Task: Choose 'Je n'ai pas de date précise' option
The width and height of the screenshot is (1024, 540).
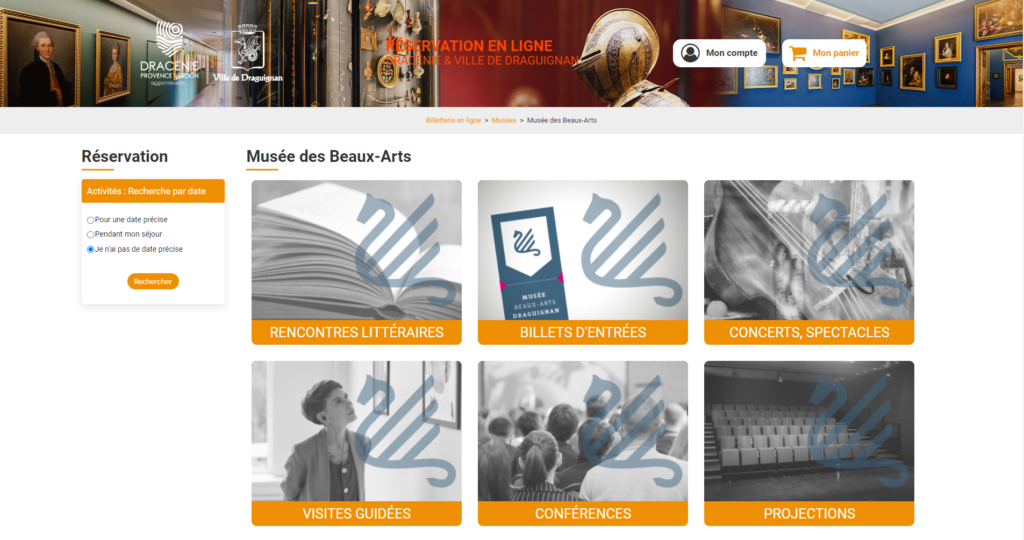Action: (x=90, y=249)
